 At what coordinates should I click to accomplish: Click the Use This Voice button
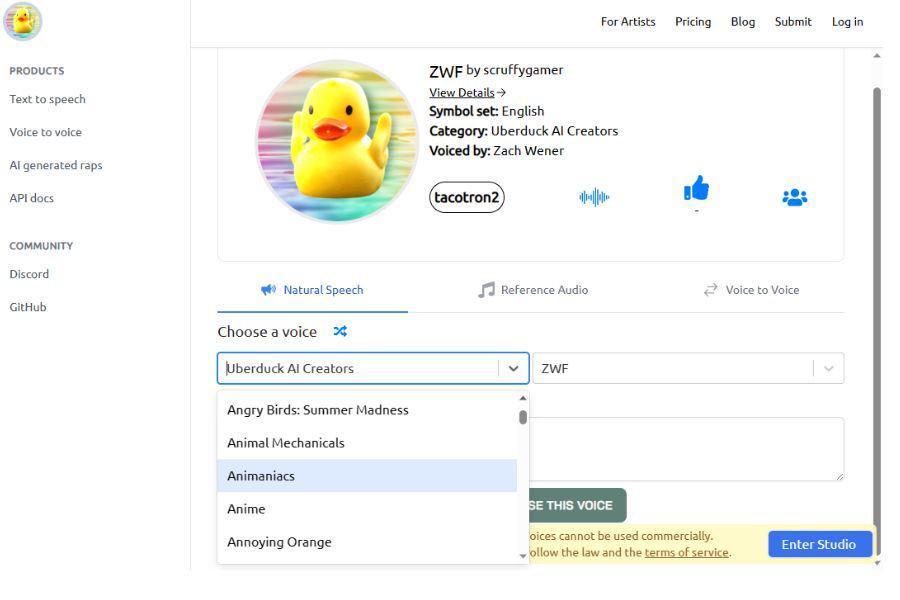(577, 505)
